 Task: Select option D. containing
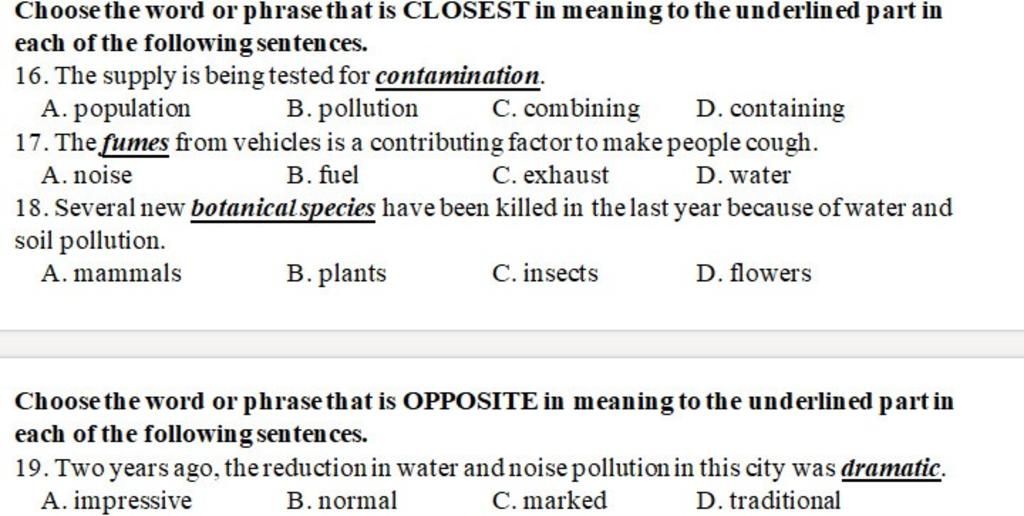tap(771, 109)
